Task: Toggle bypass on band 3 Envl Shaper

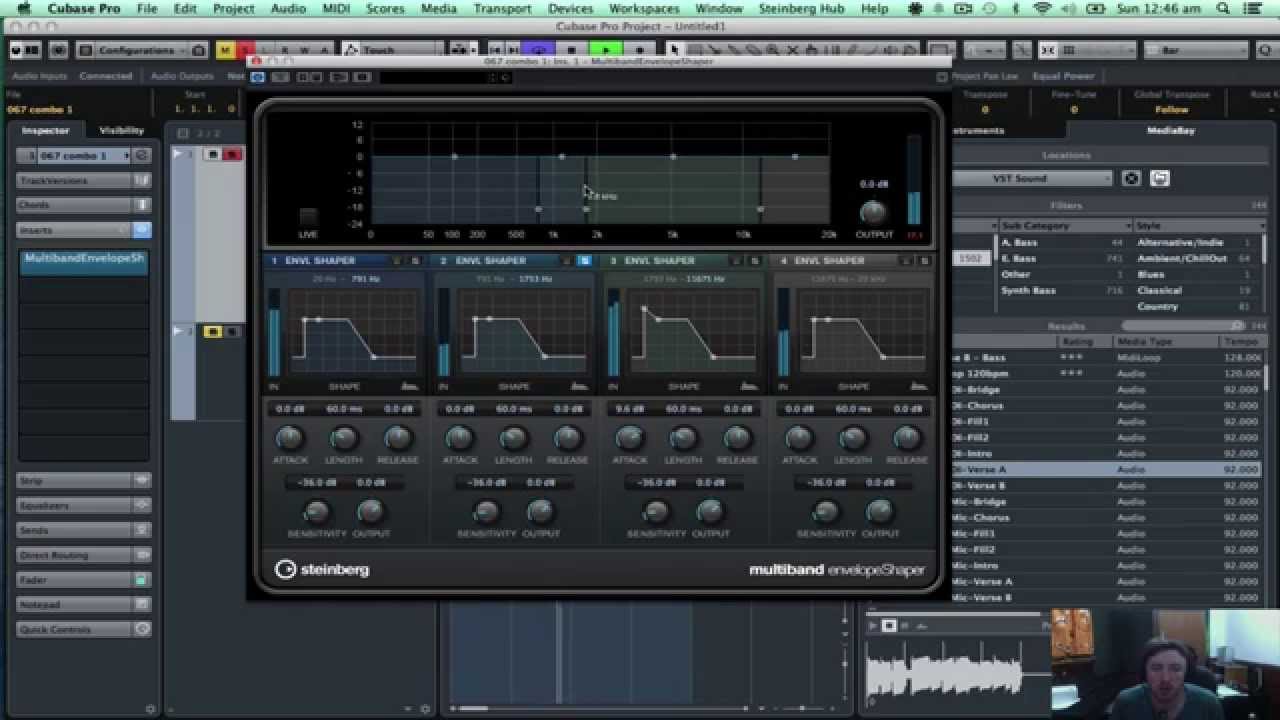Action: coord(737,261)
